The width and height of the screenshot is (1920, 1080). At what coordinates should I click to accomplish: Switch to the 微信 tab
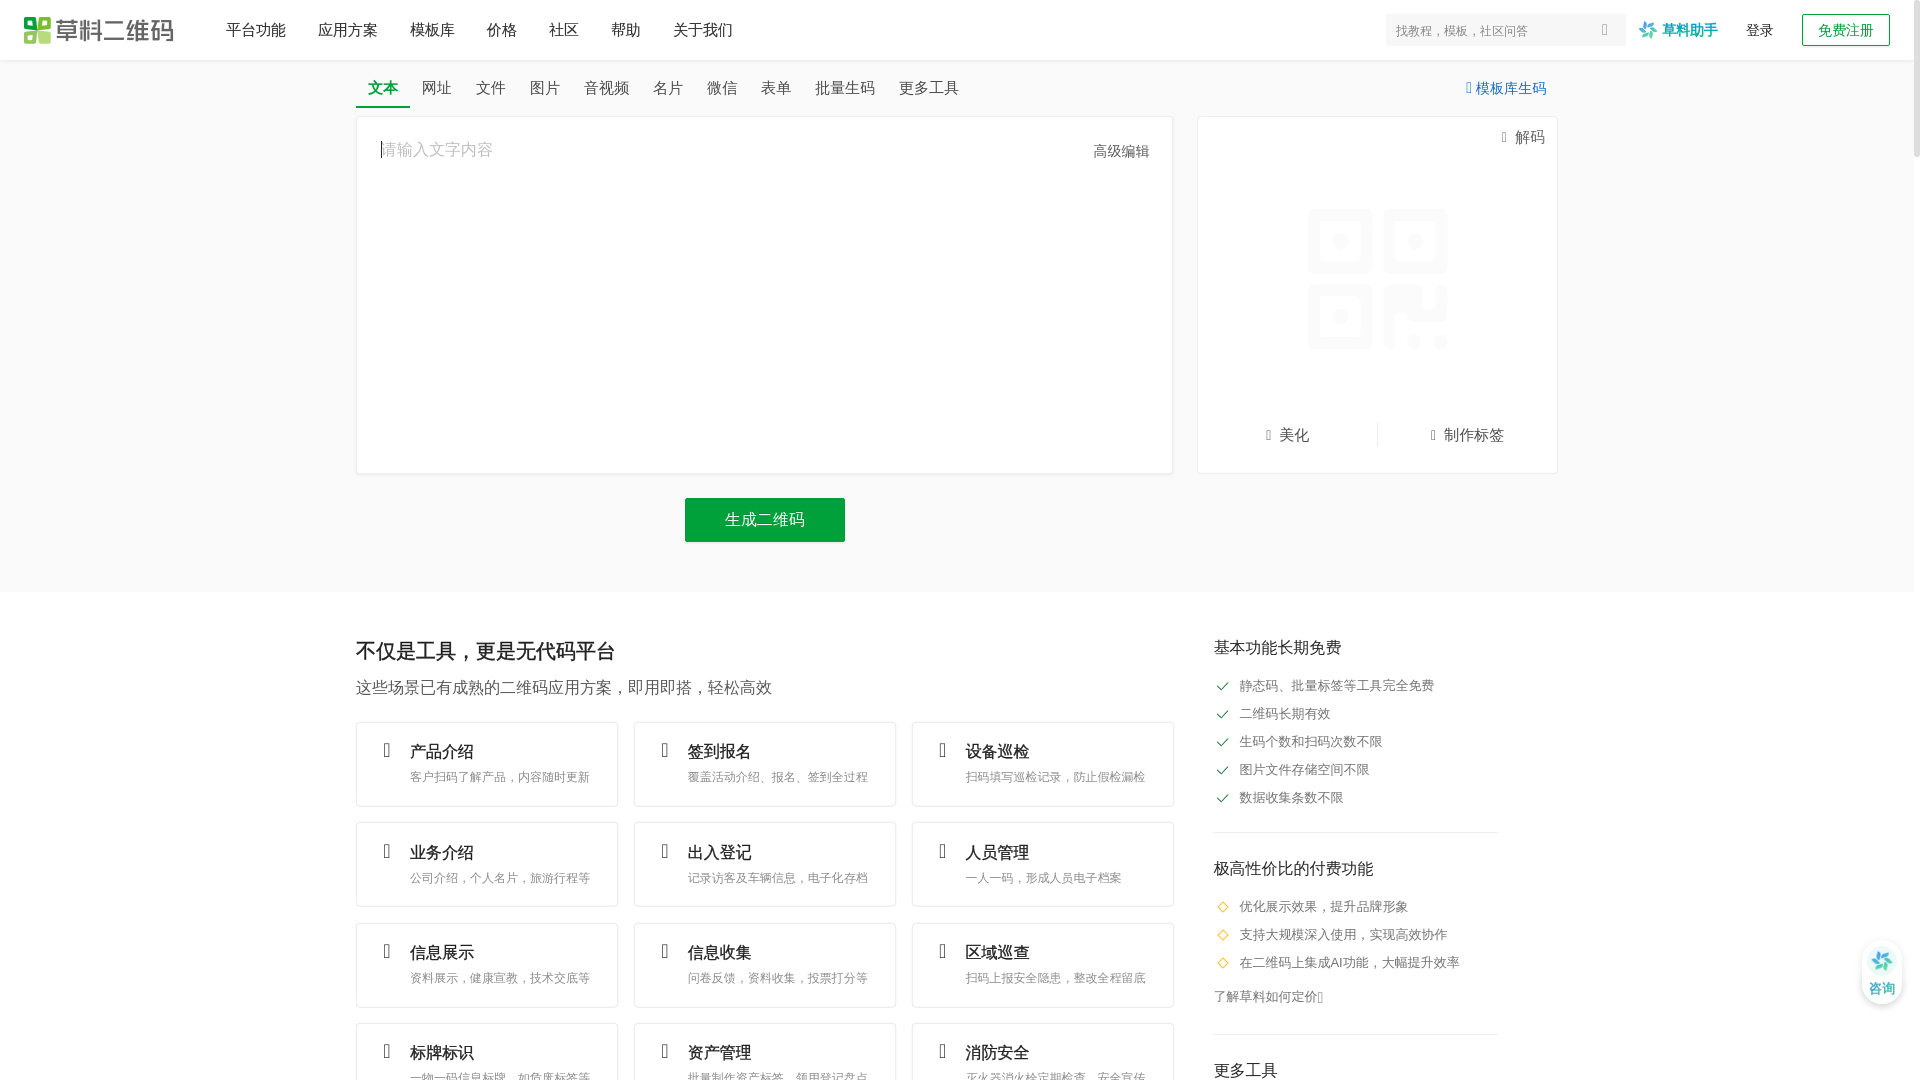click(722, 88)
